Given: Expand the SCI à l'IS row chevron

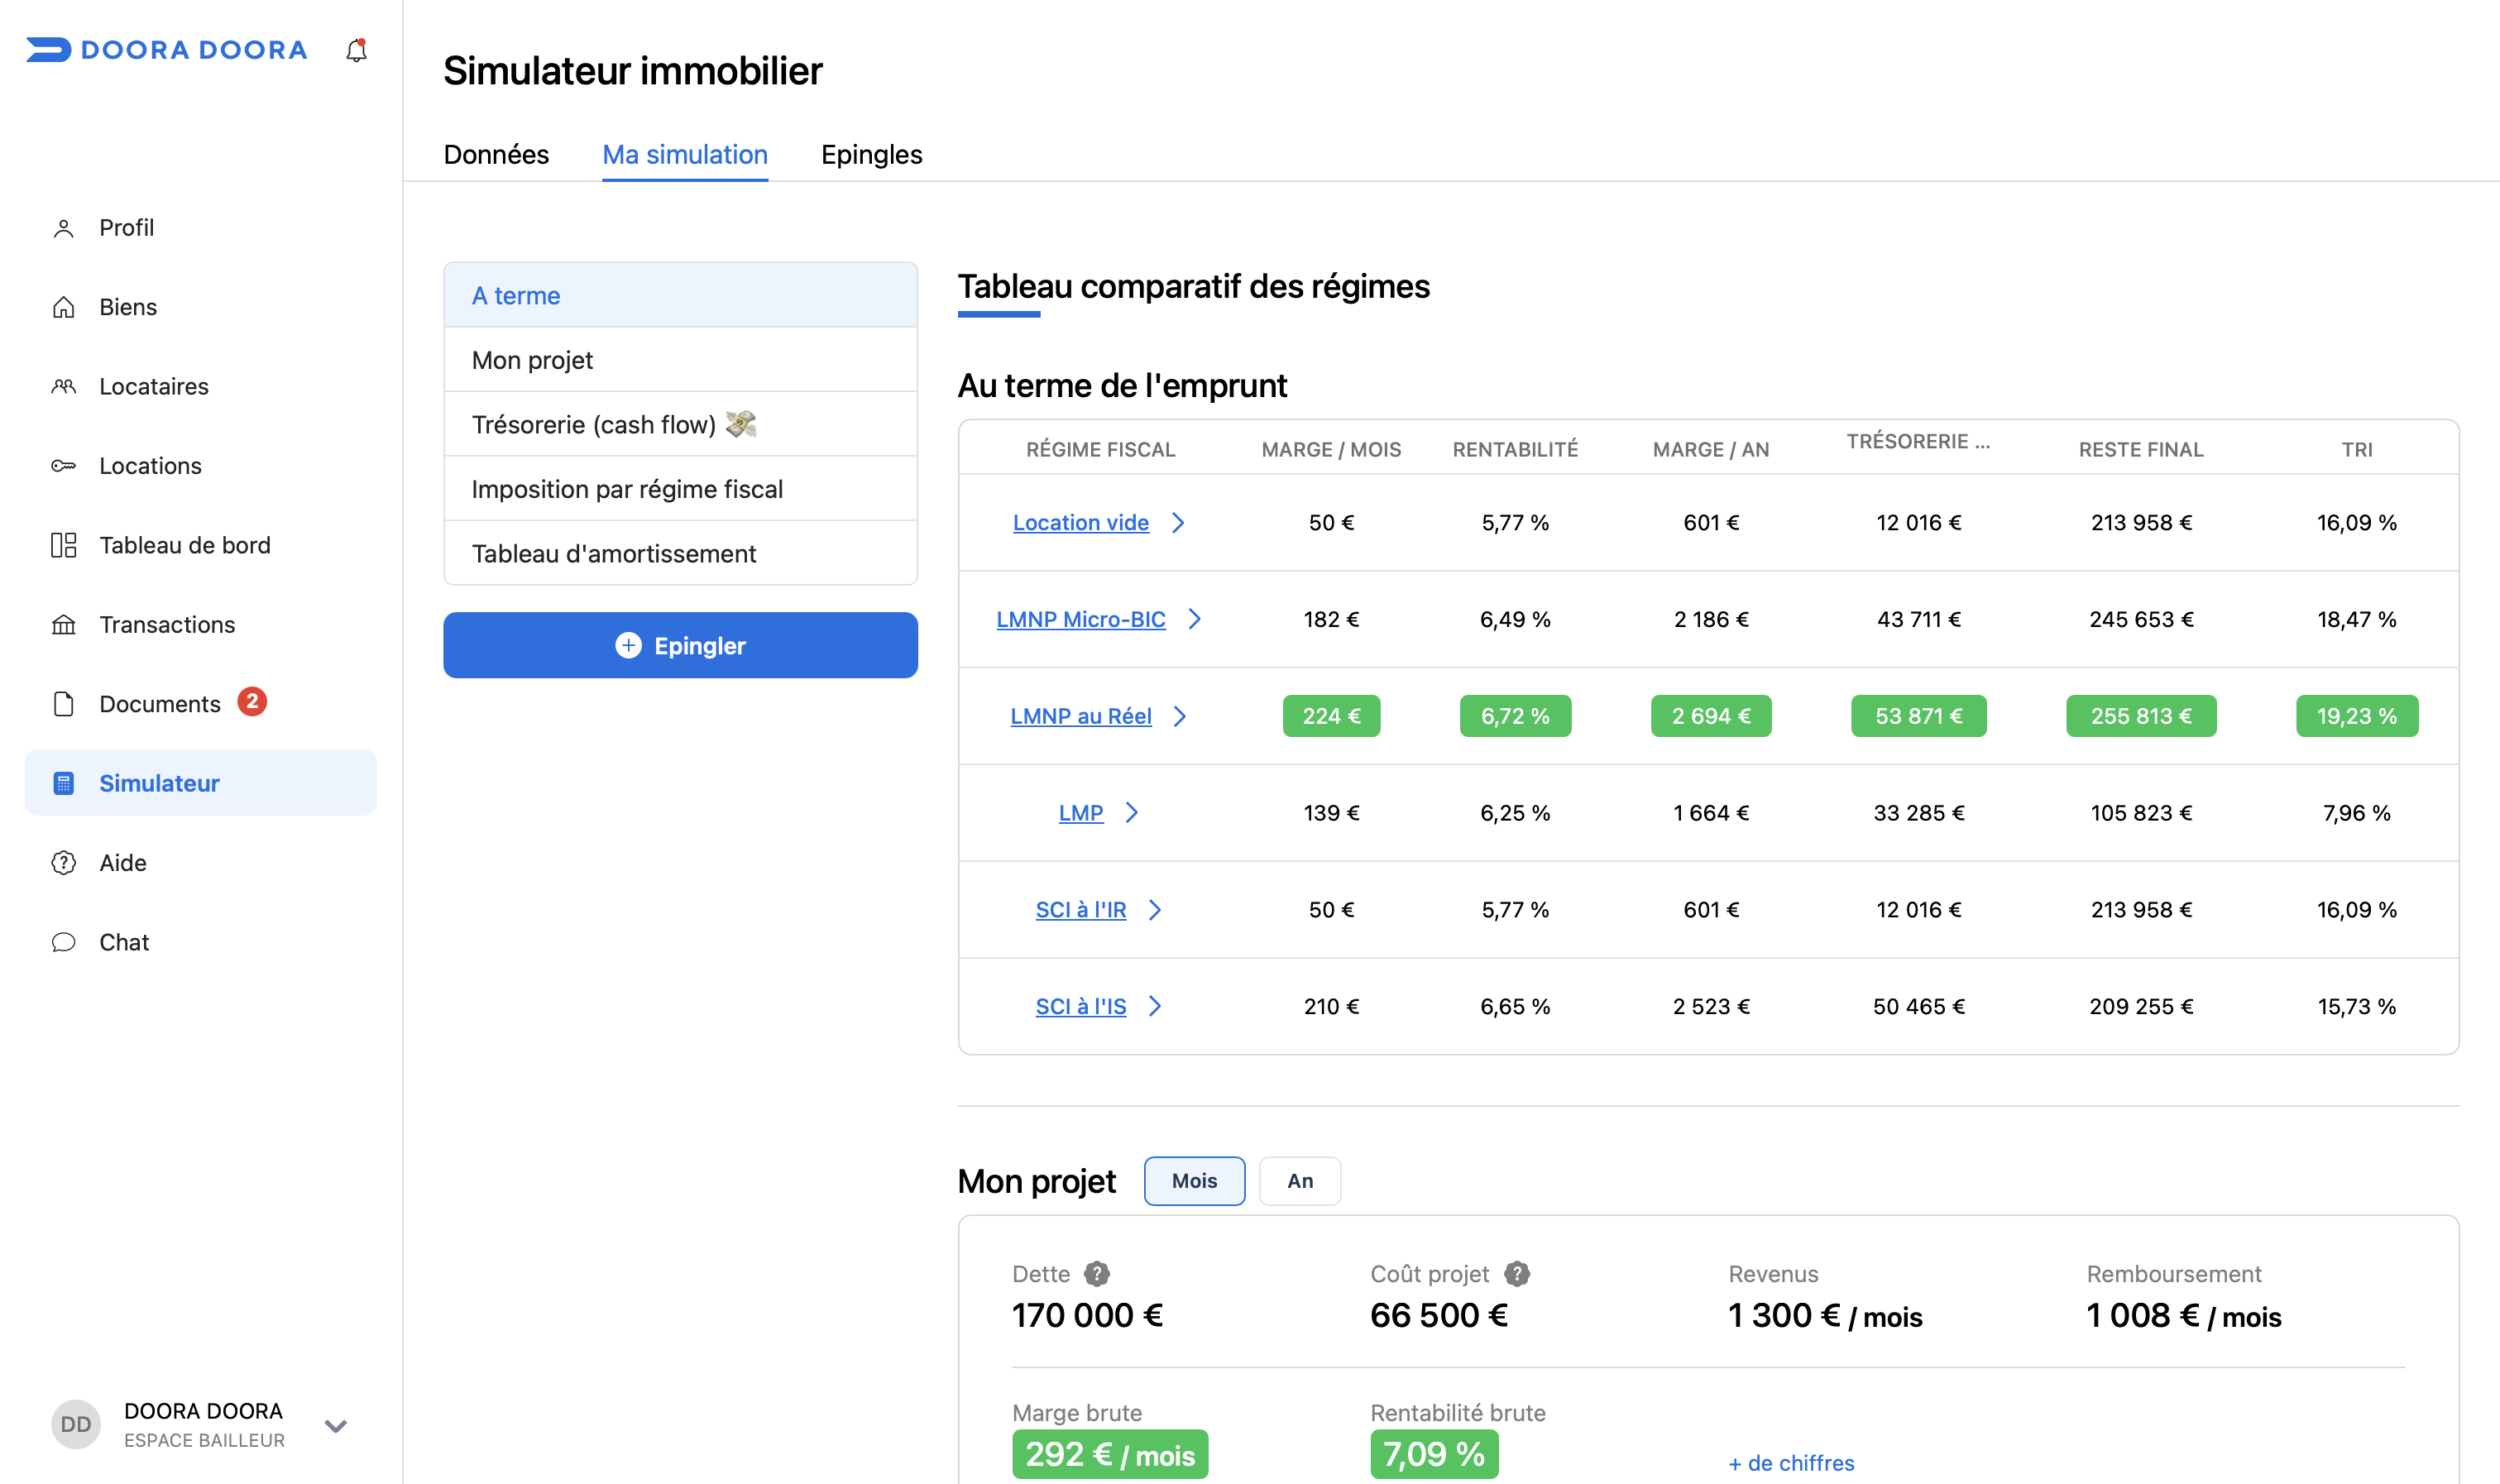Looking at the screenshot, I should 1155,1006.
